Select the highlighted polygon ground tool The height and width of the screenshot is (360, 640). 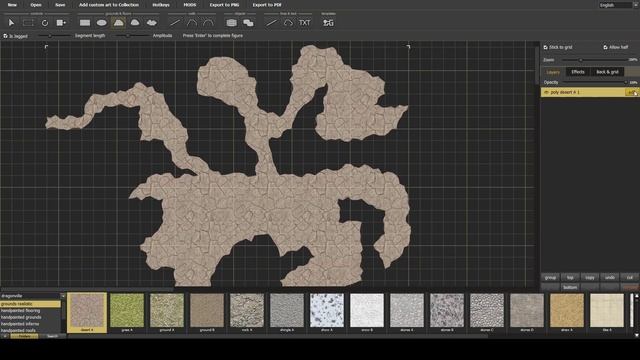pos(118,23)
